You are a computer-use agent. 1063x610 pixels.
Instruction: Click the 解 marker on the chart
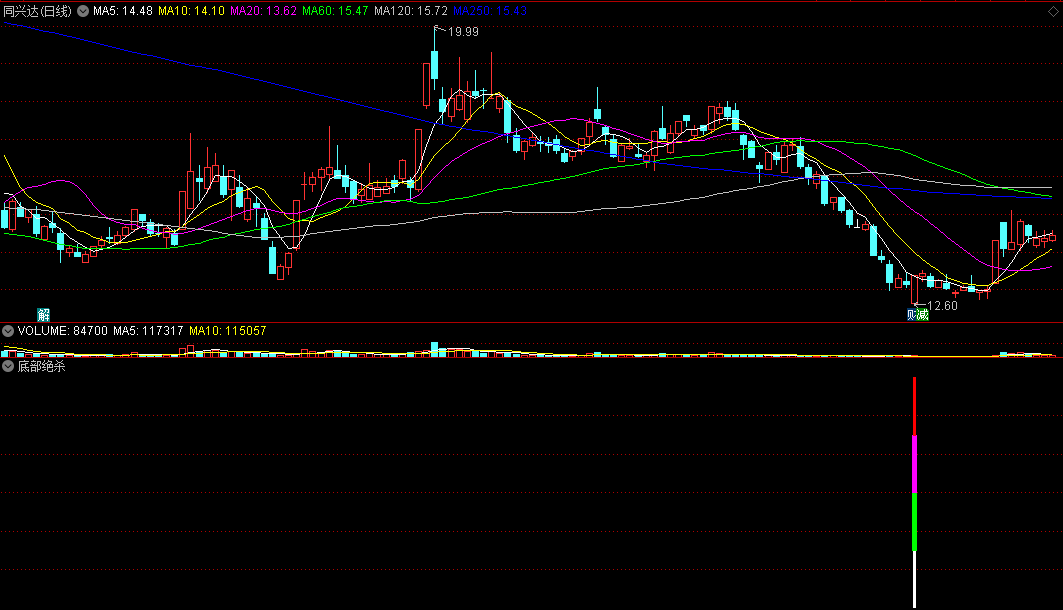tap(43, 314)
